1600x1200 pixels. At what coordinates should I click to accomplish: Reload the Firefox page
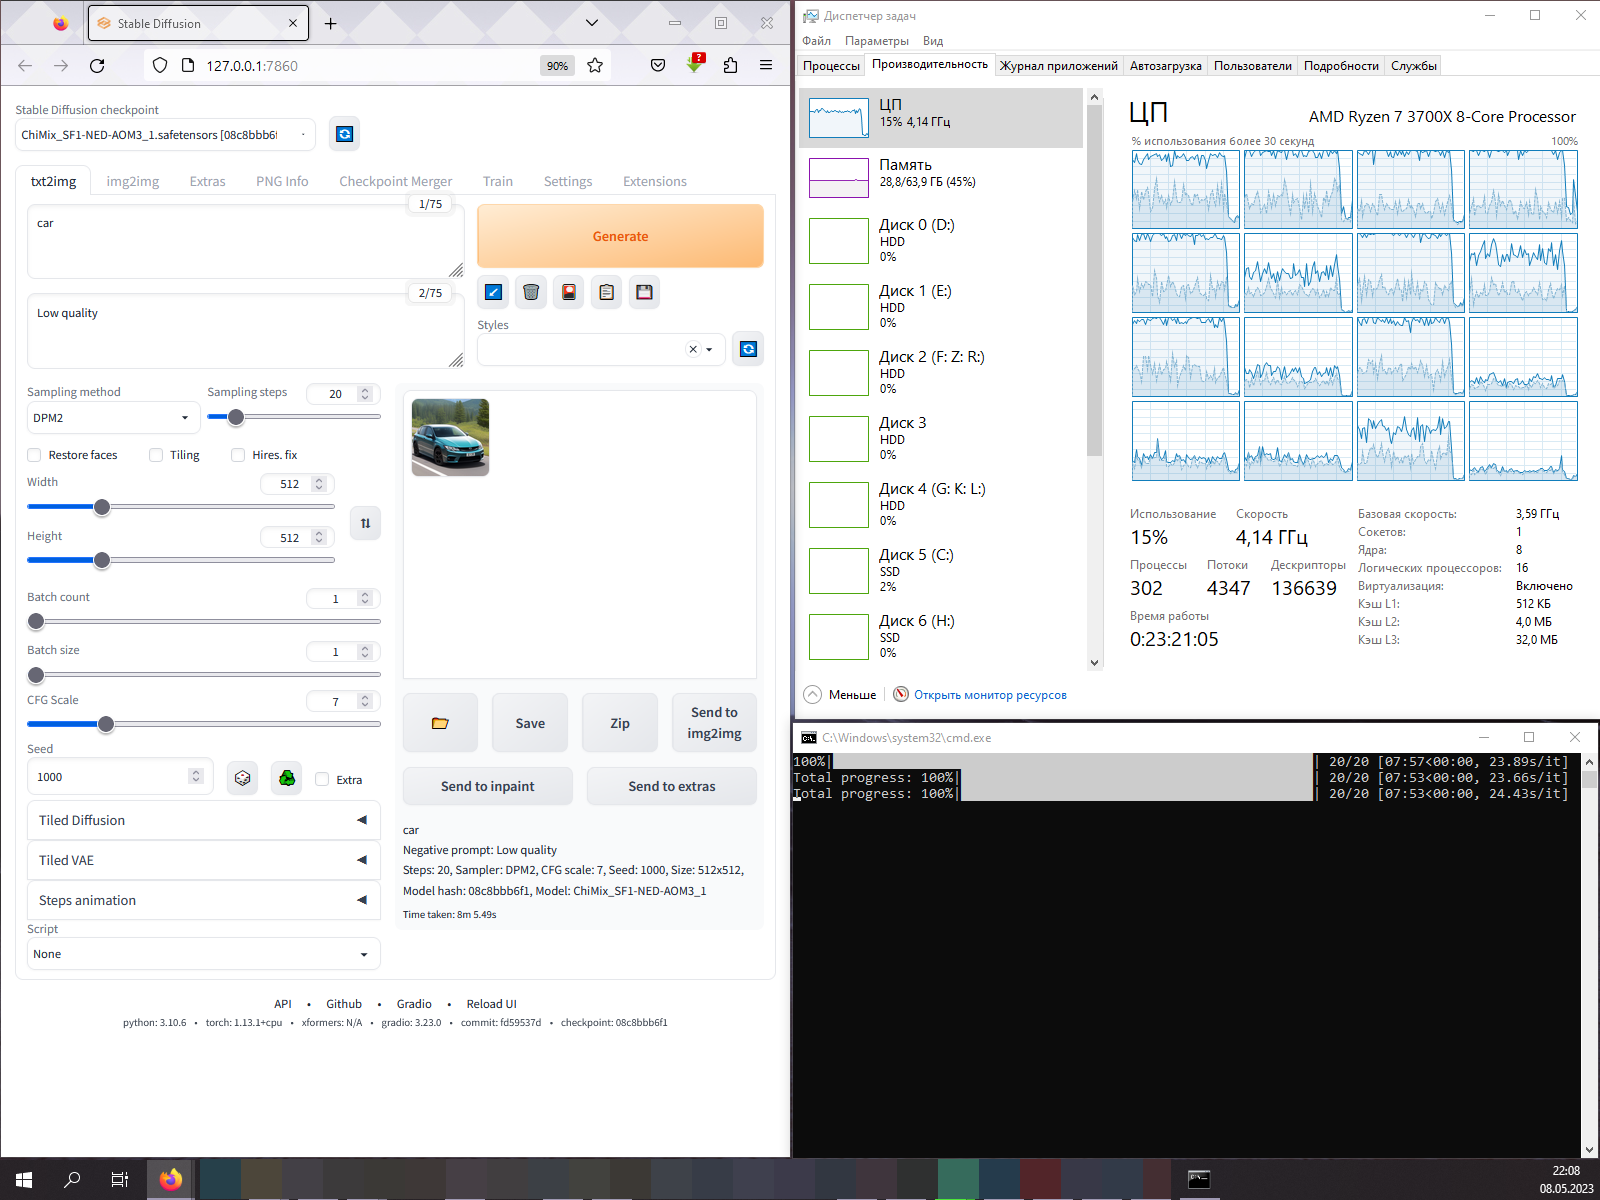(97, 66)
